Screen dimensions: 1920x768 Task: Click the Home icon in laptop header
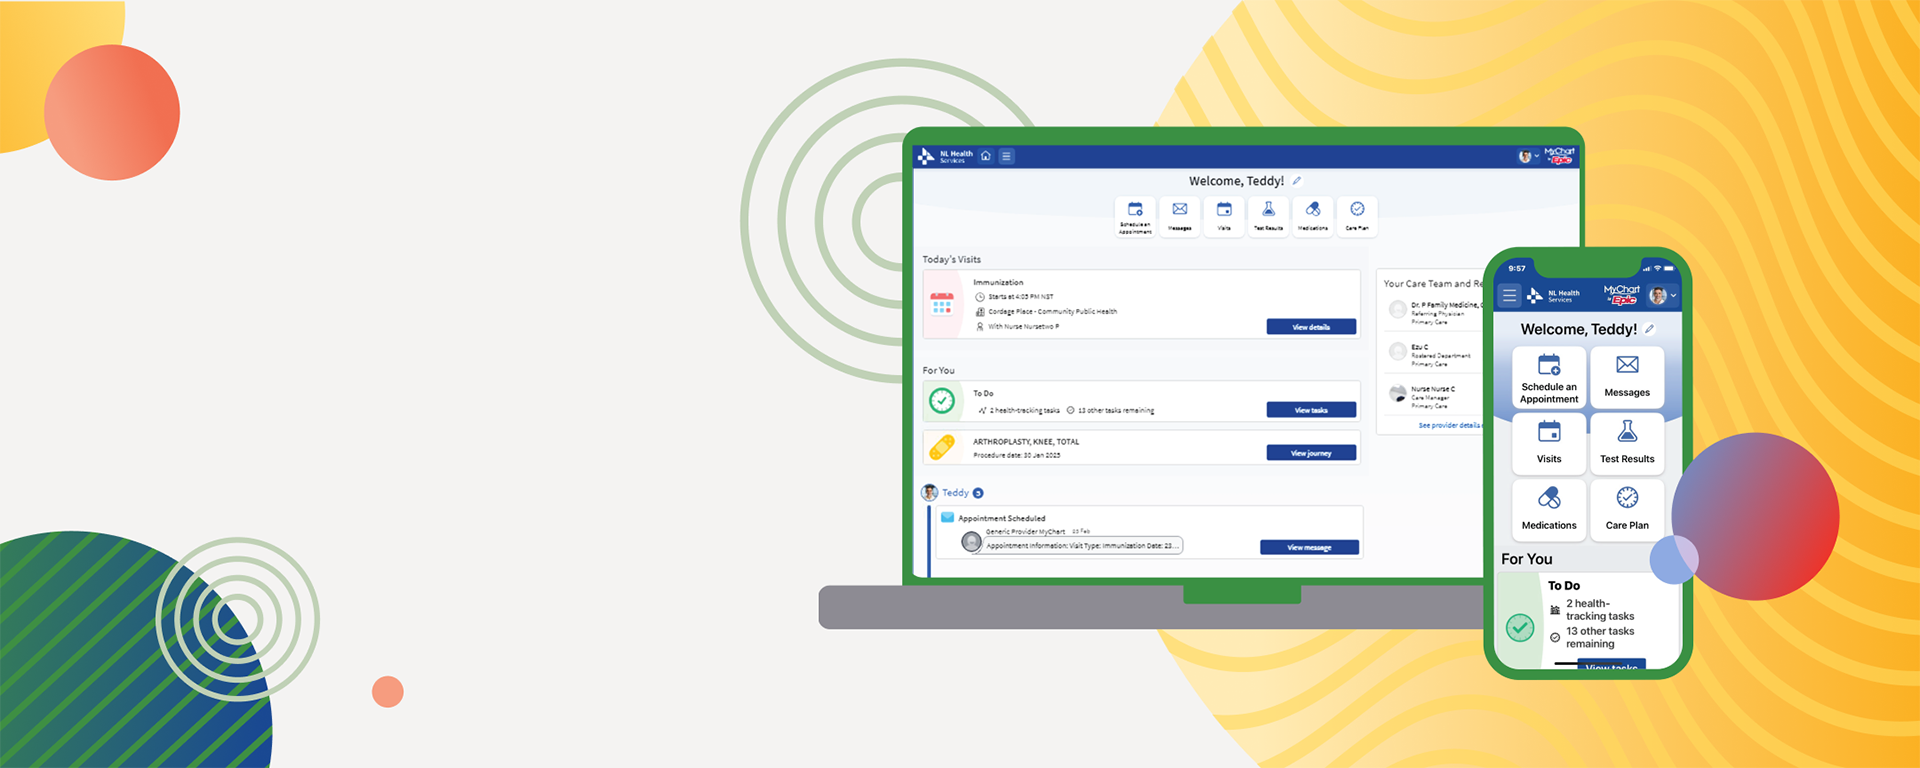[x=986, y=156]
